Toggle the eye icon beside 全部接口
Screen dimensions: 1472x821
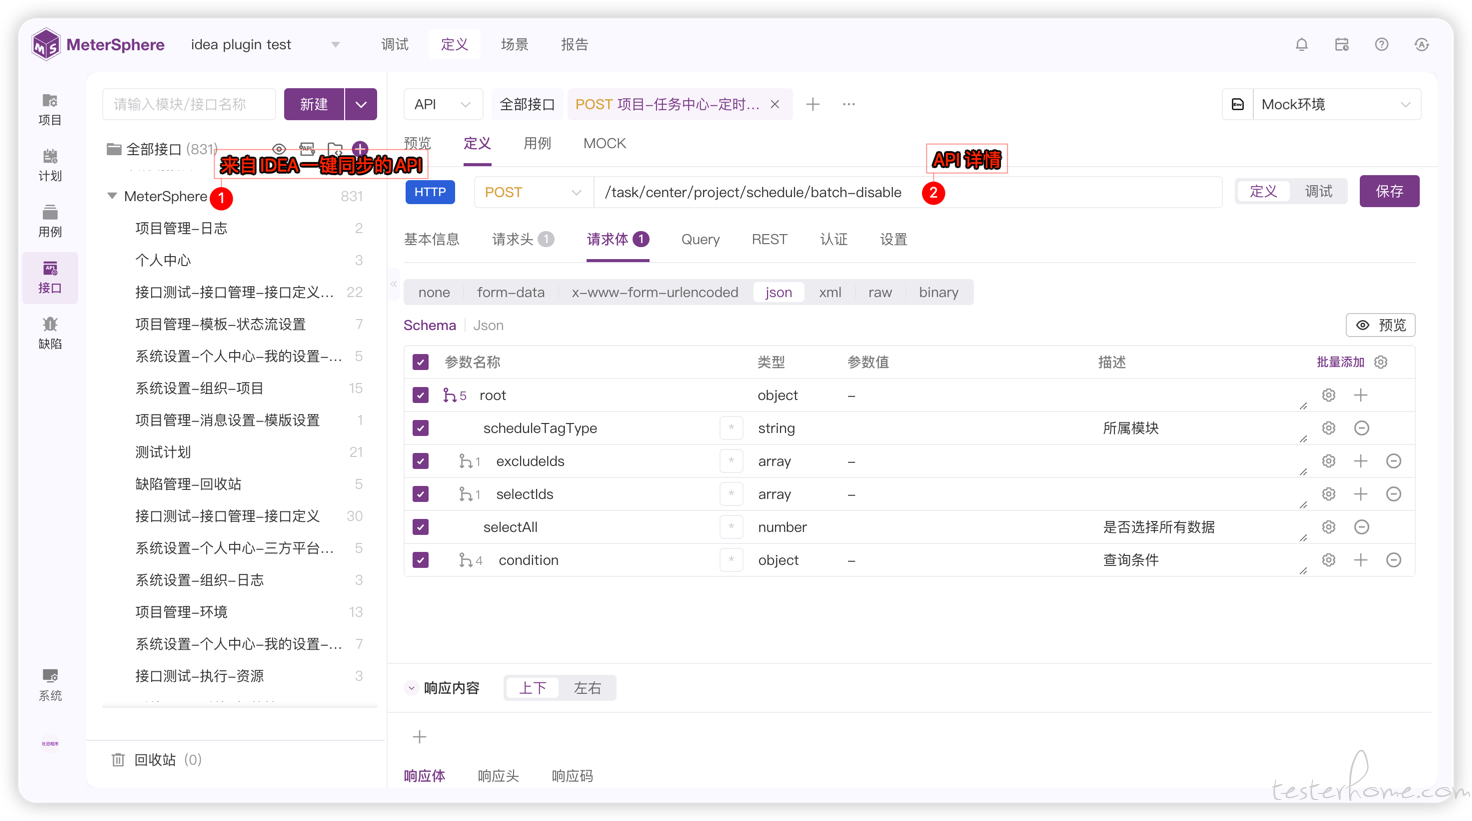click(279, 149)
